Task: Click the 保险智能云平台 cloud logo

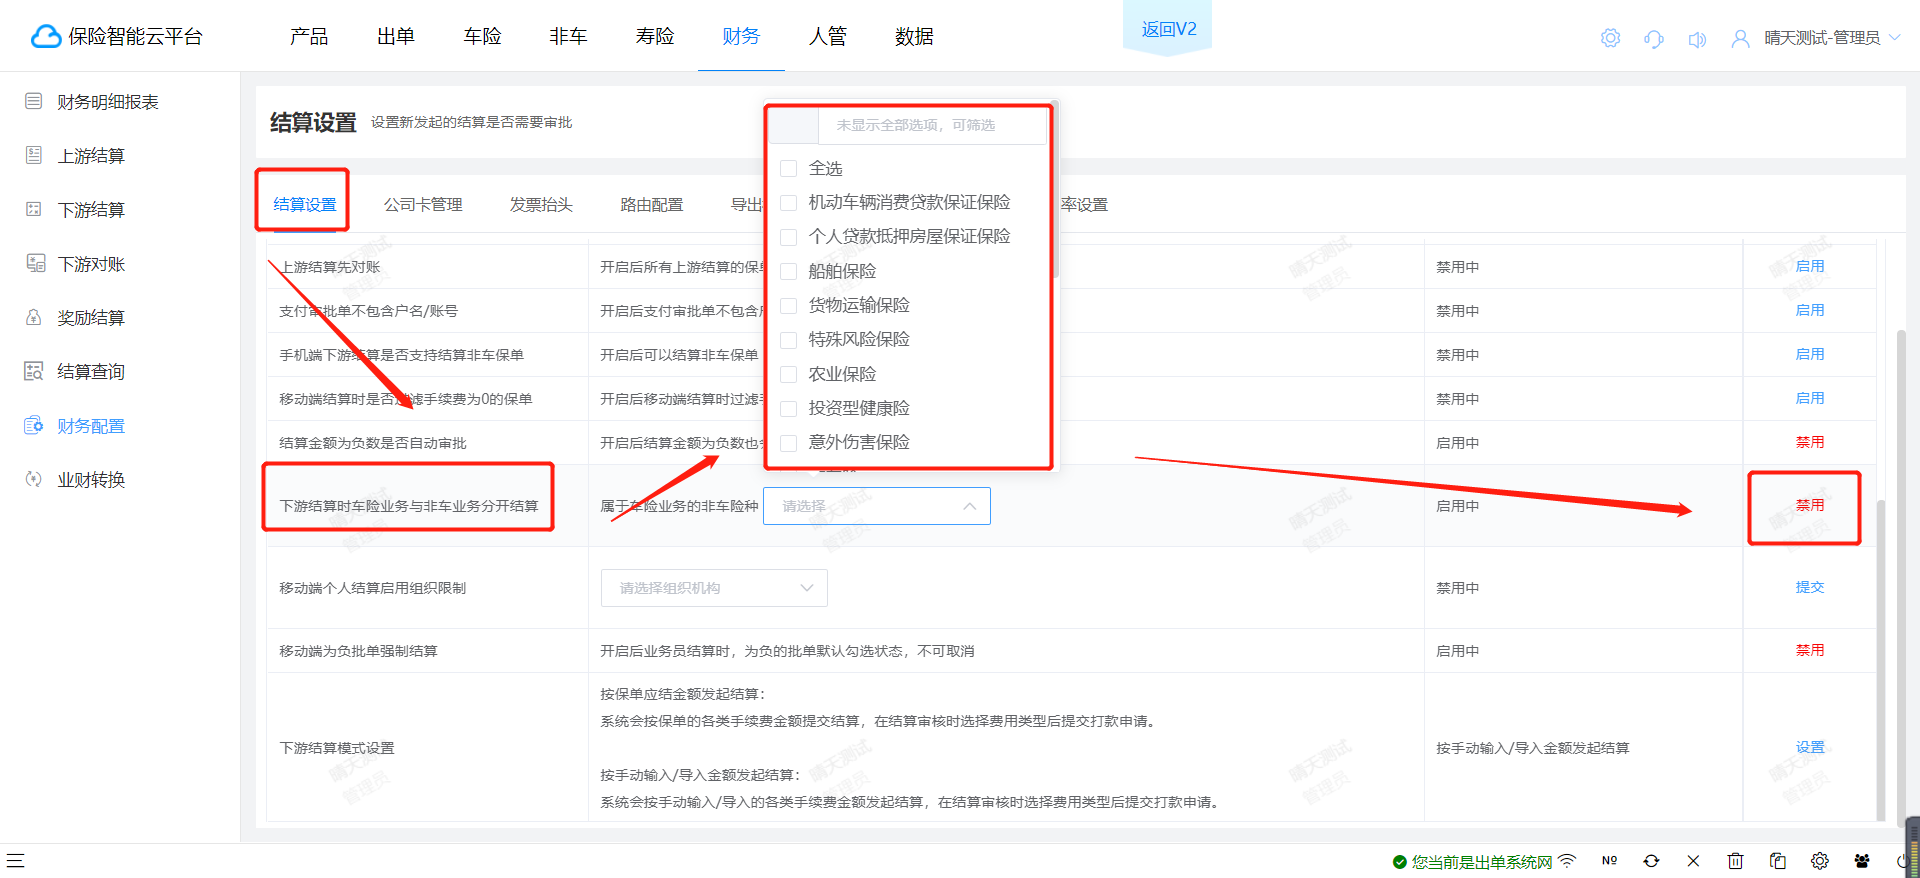Action: pos(46,37)
